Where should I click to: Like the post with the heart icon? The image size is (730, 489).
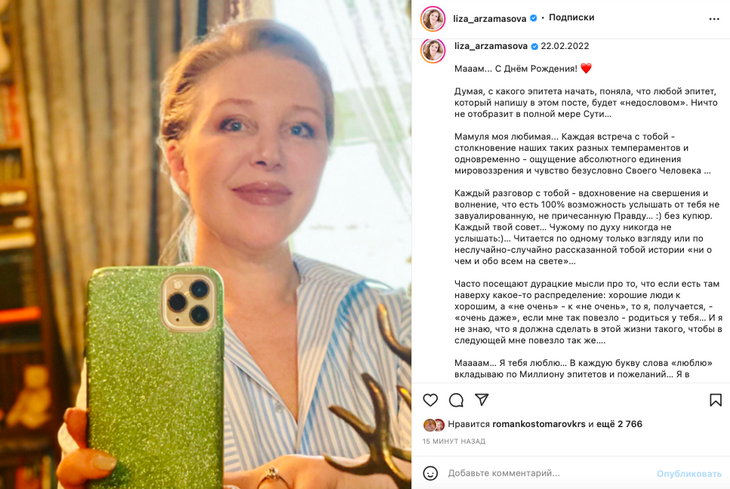click(430, 400)
